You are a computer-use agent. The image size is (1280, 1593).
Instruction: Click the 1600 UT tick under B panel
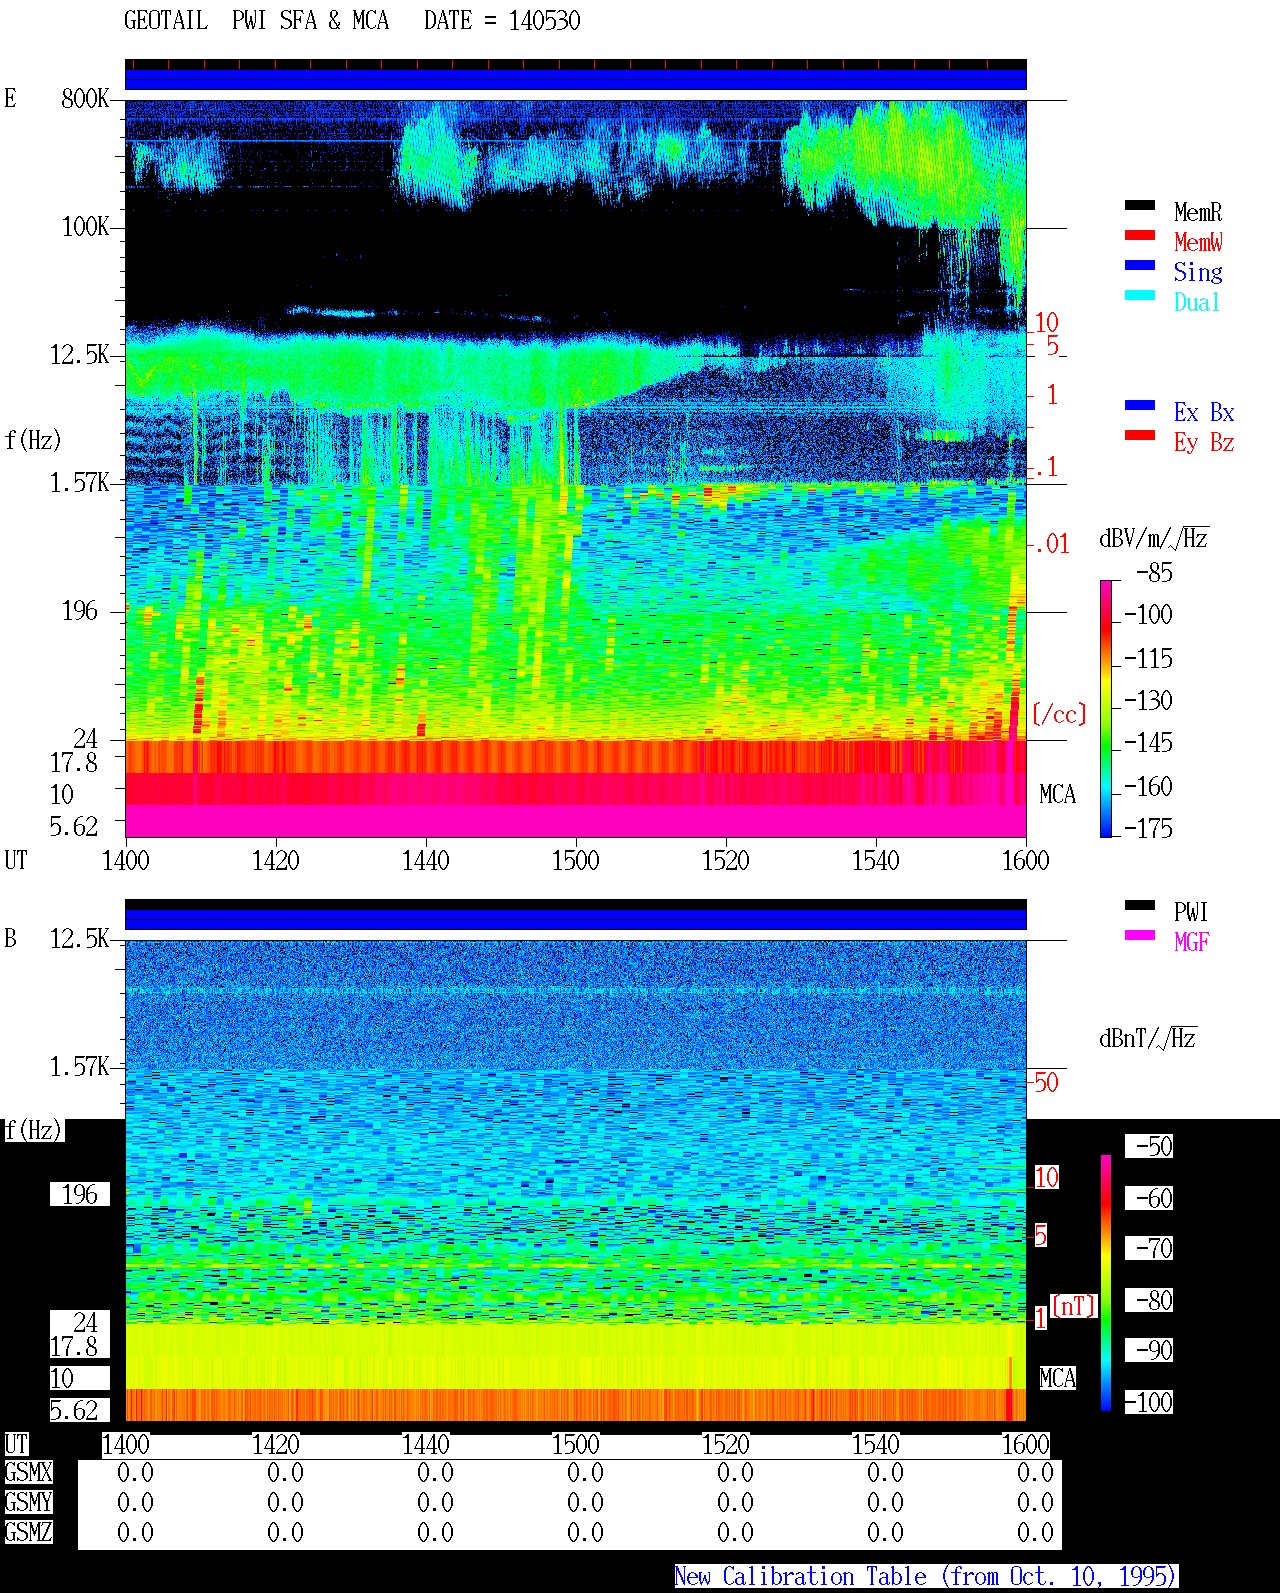1026,1444
